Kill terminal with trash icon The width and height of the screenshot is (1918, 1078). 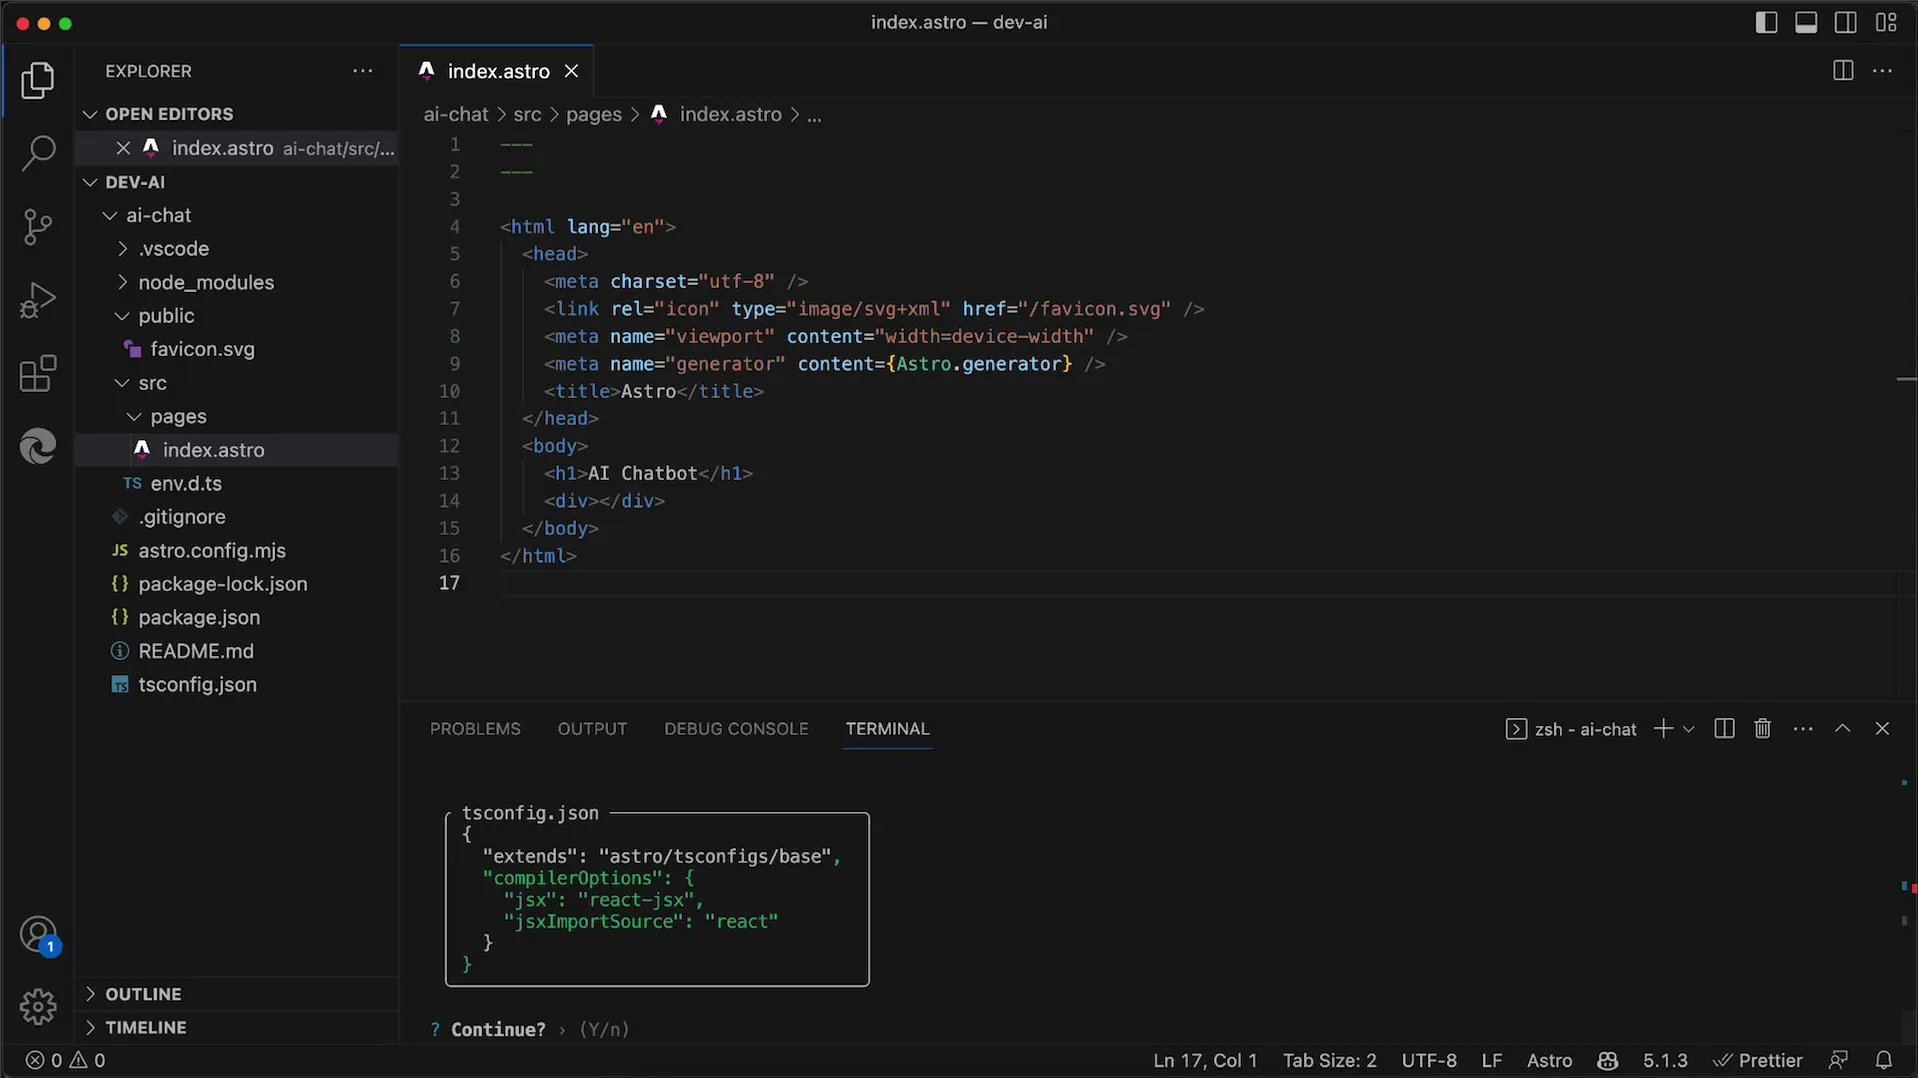pyautogui.click(x=1763, y=729)
